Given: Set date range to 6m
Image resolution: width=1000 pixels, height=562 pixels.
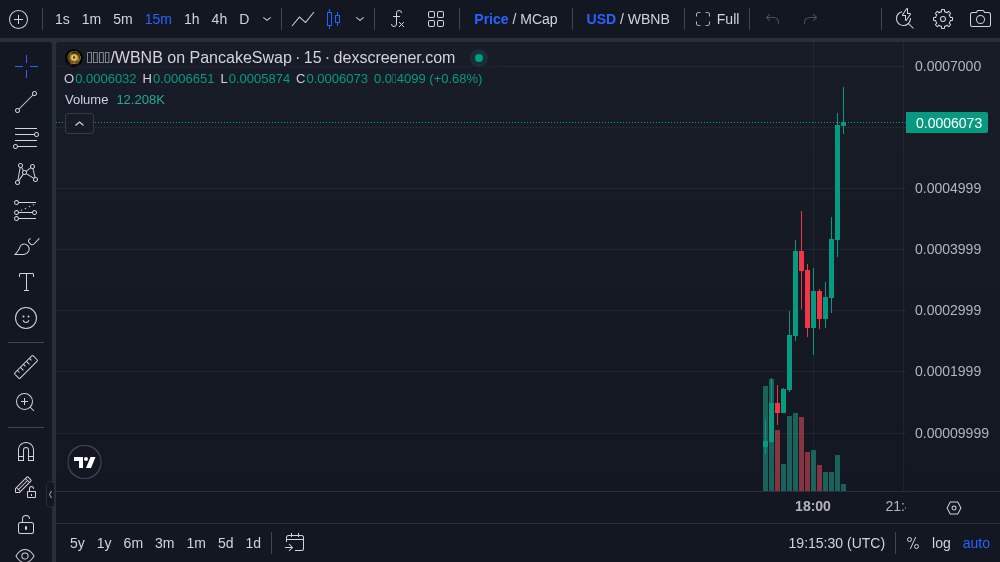Looking at the screenshot, I should pyautogui.click(x=133, y=543).
